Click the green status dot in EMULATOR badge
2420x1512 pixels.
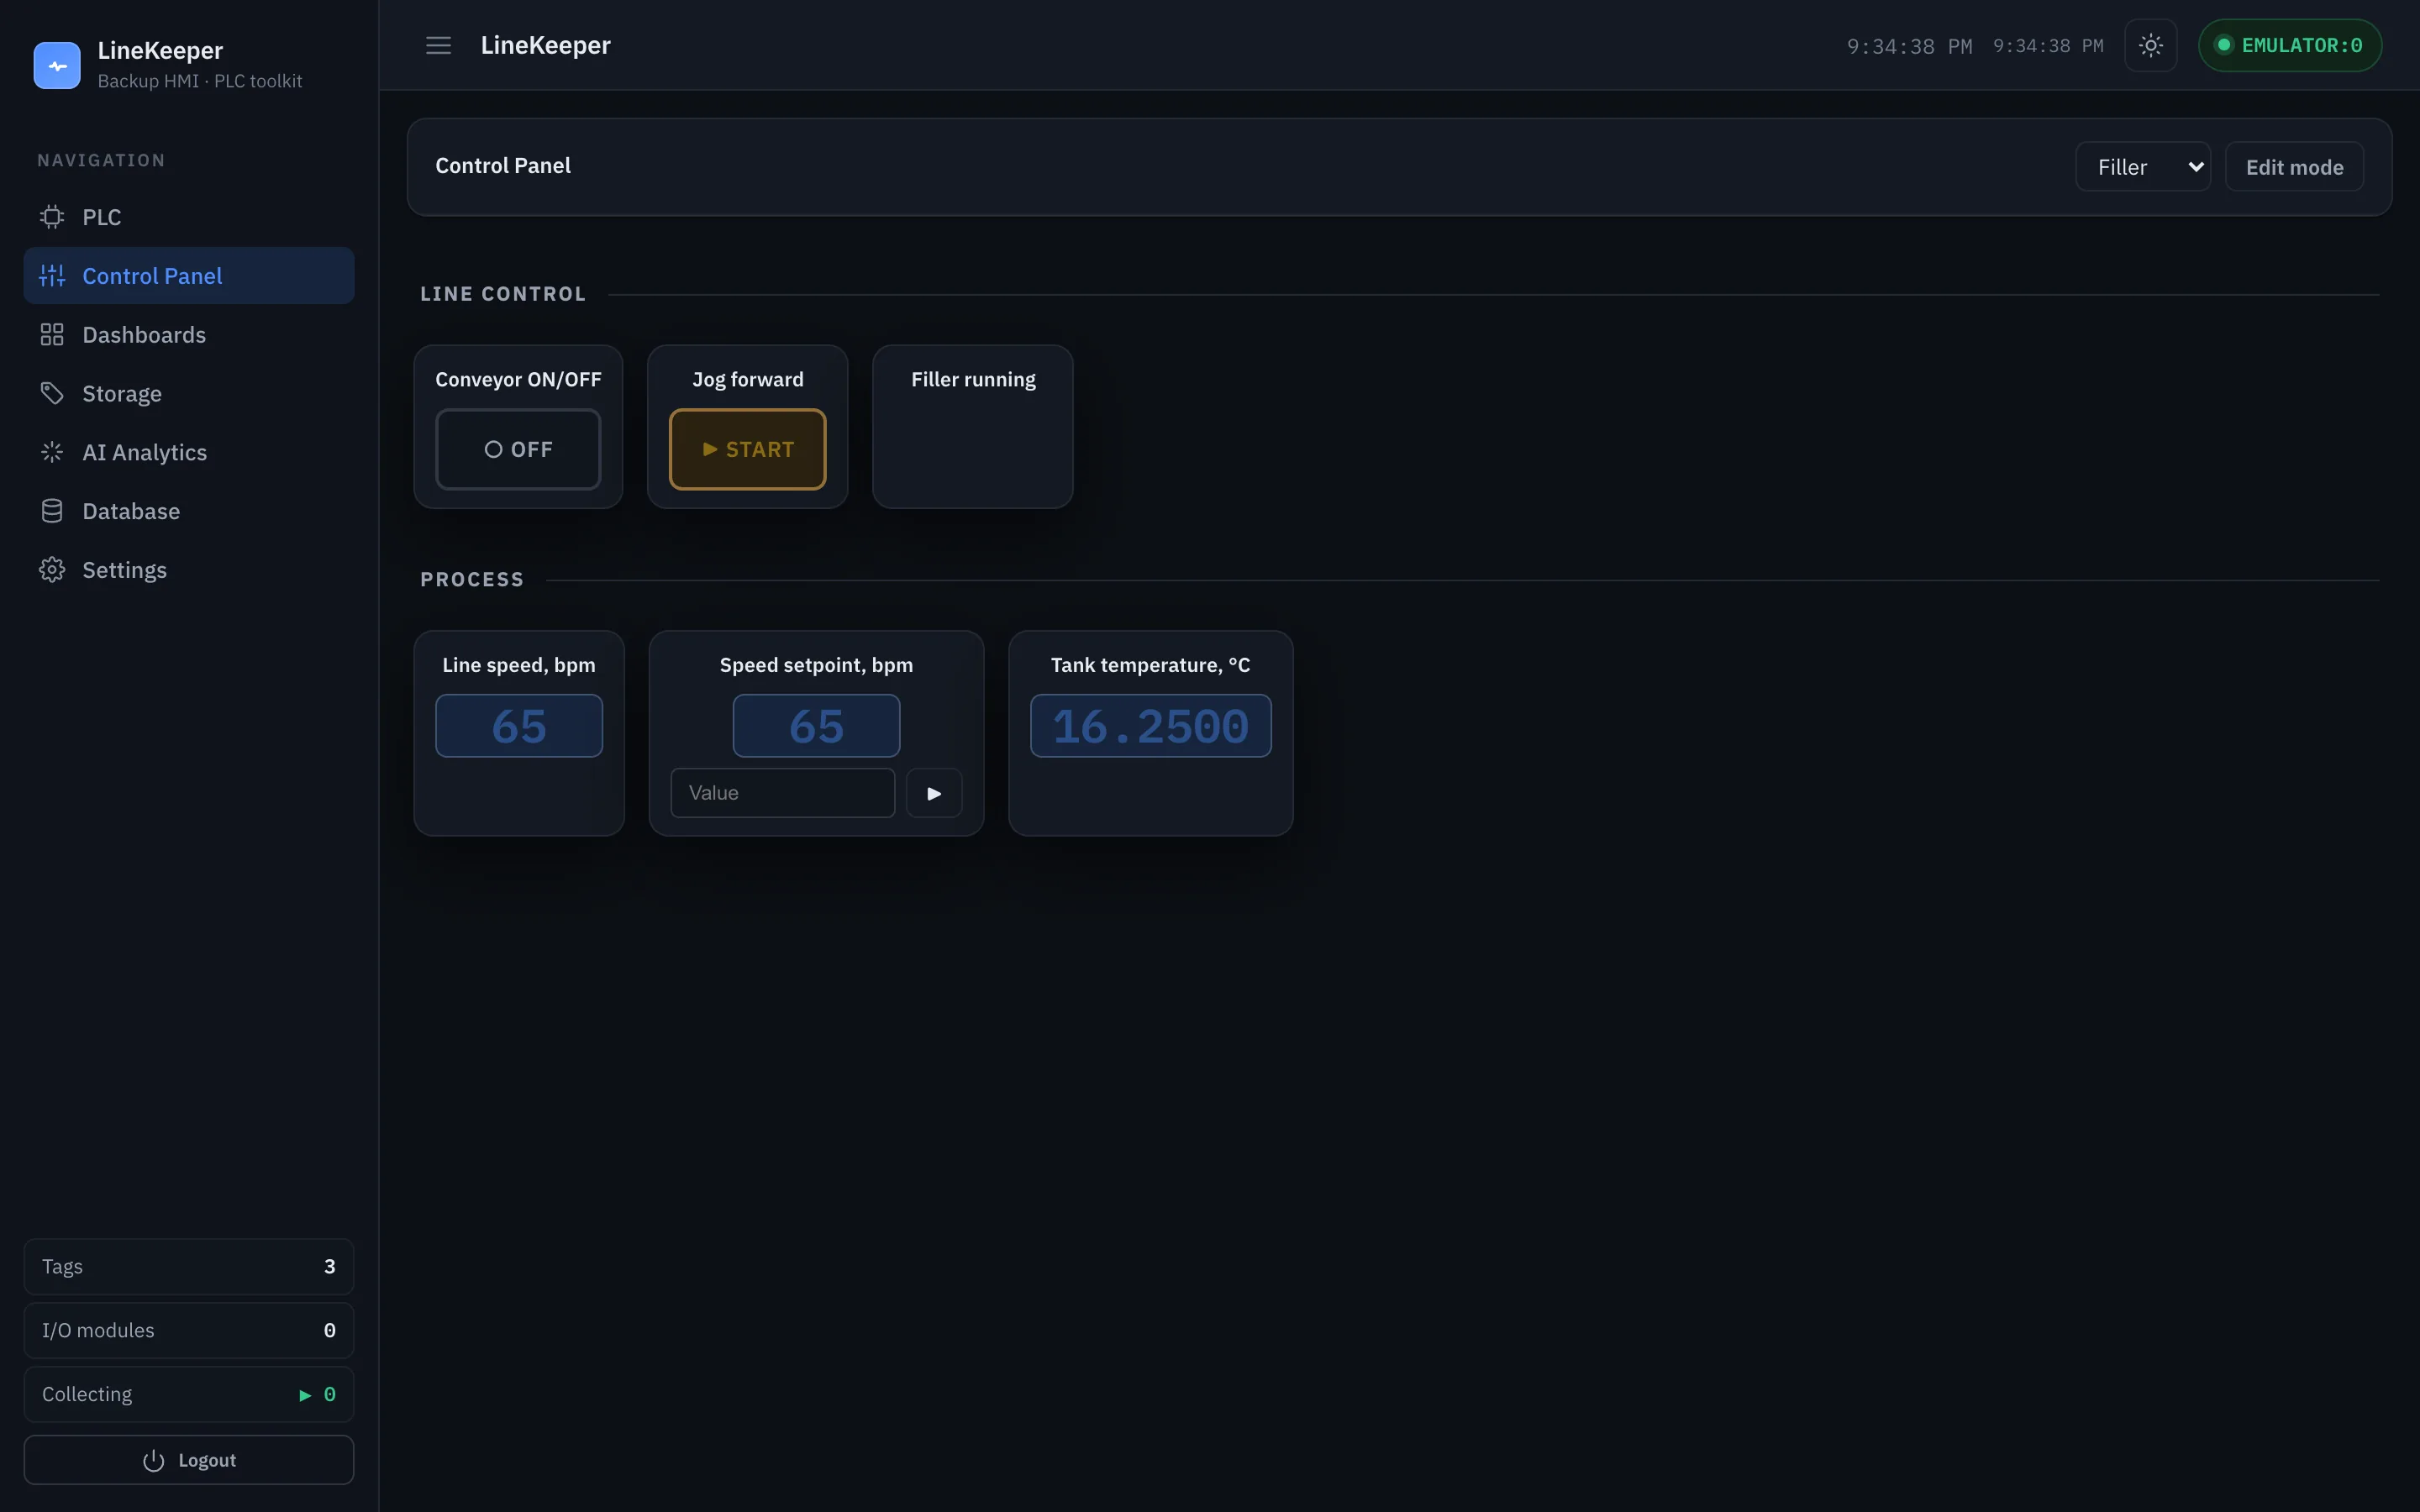(x=2224, y=45)
